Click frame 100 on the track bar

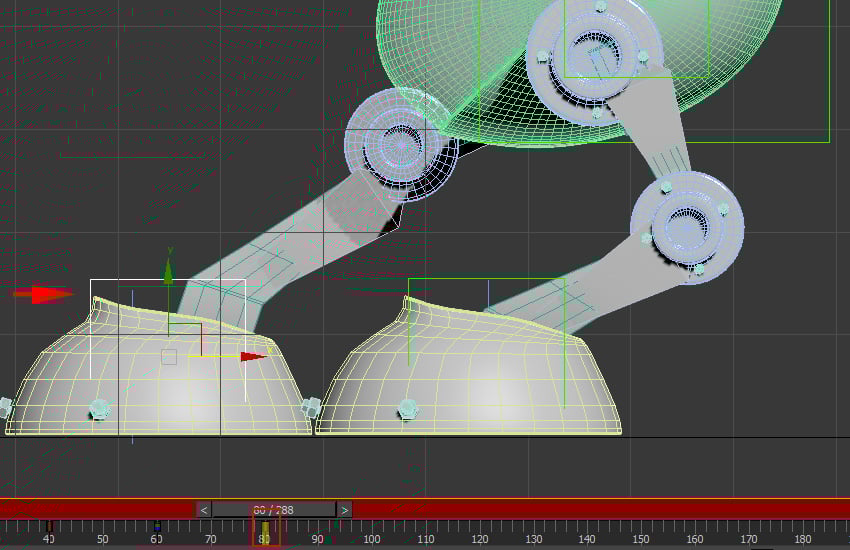coord(371,539)
